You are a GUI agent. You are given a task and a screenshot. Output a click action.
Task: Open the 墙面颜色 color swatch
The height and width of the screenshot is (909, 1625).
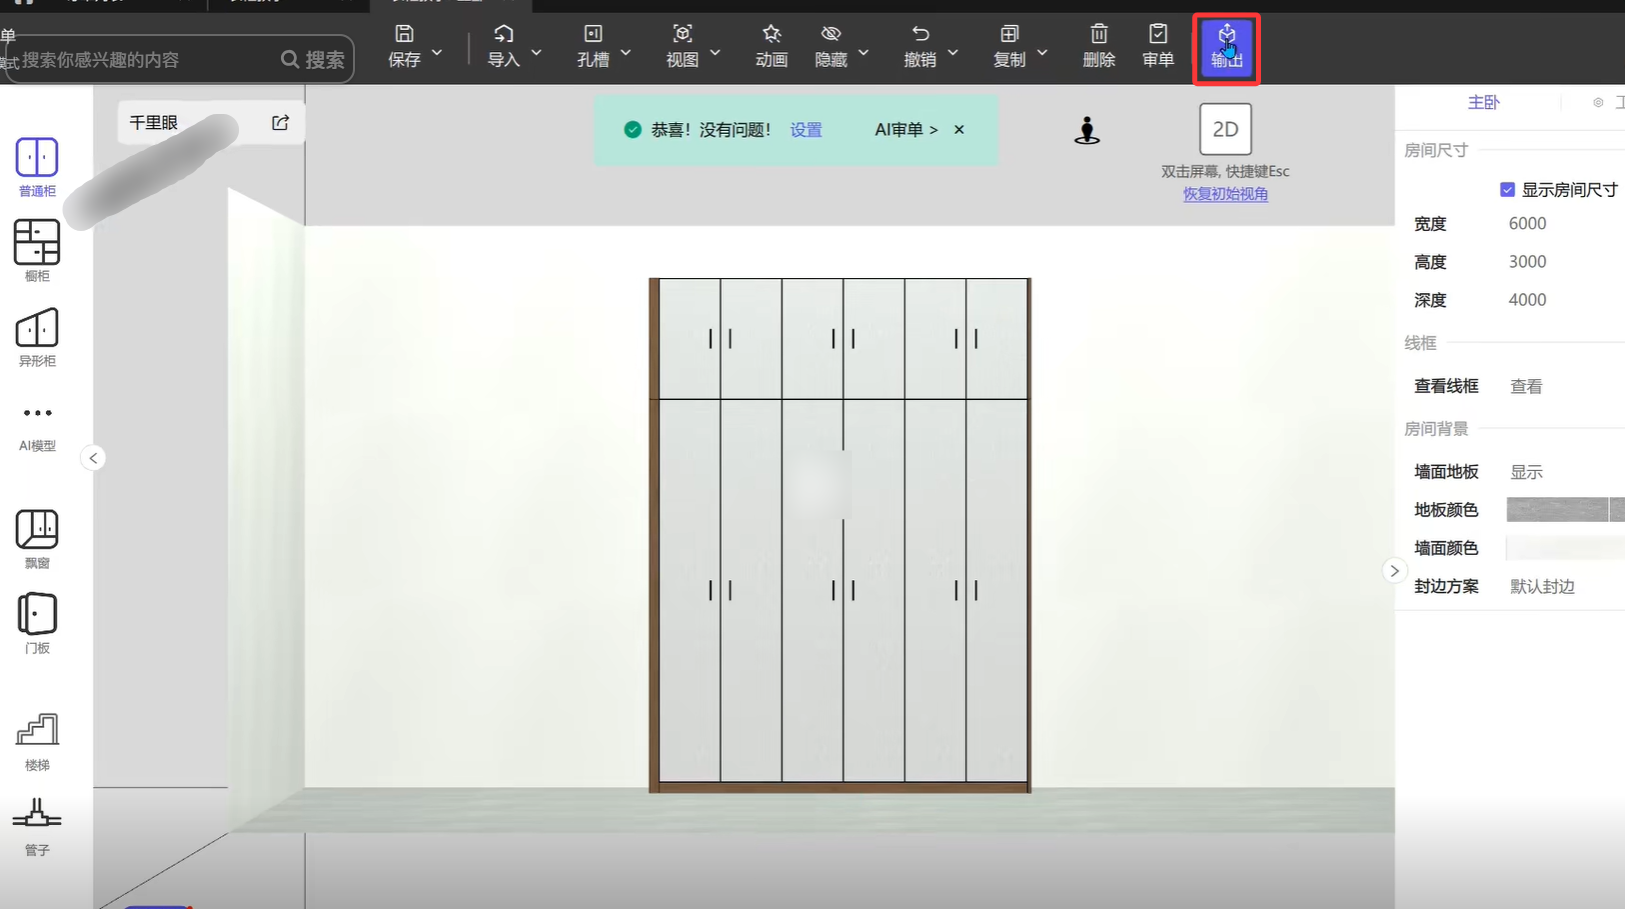coord(1565,548)
